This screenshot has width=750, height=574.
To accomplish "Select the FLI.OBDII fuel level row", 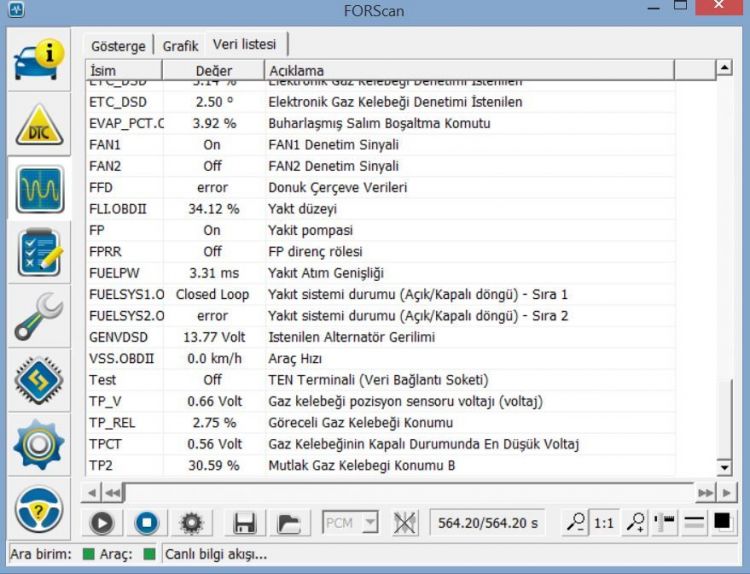I will coord(380,209).
